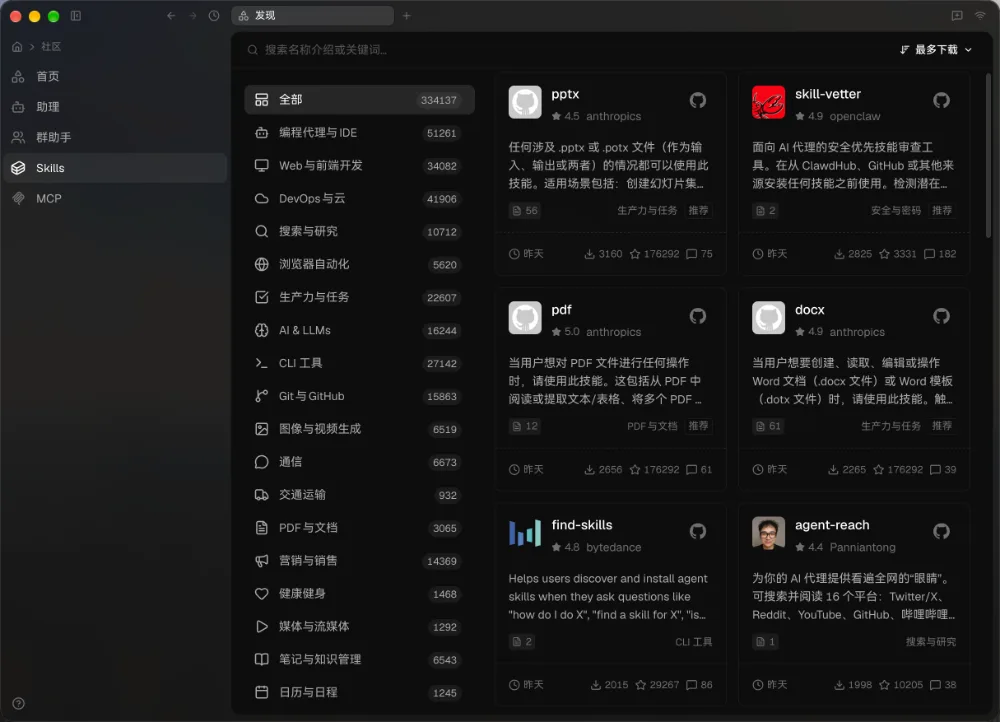The image size is (1000, 722).
Task: Click the agent-reach author photo
Action: click(768, 533)
